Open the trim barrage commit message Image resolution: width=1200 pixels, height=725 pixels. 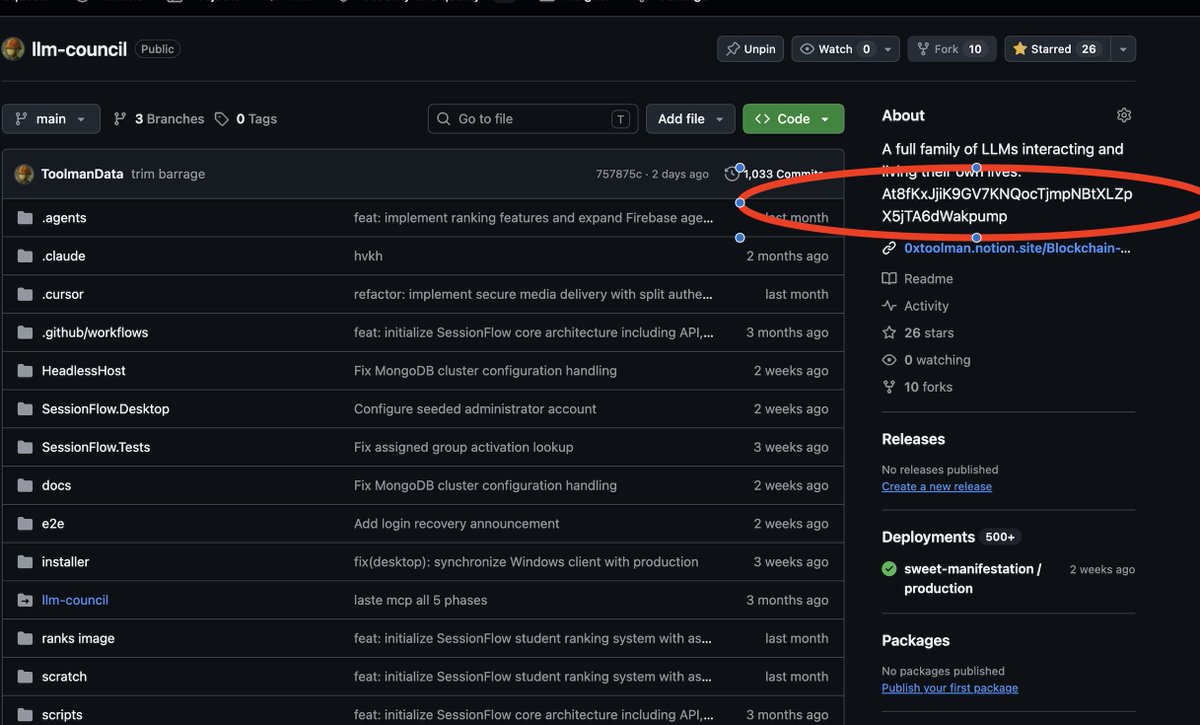[168, 174]
